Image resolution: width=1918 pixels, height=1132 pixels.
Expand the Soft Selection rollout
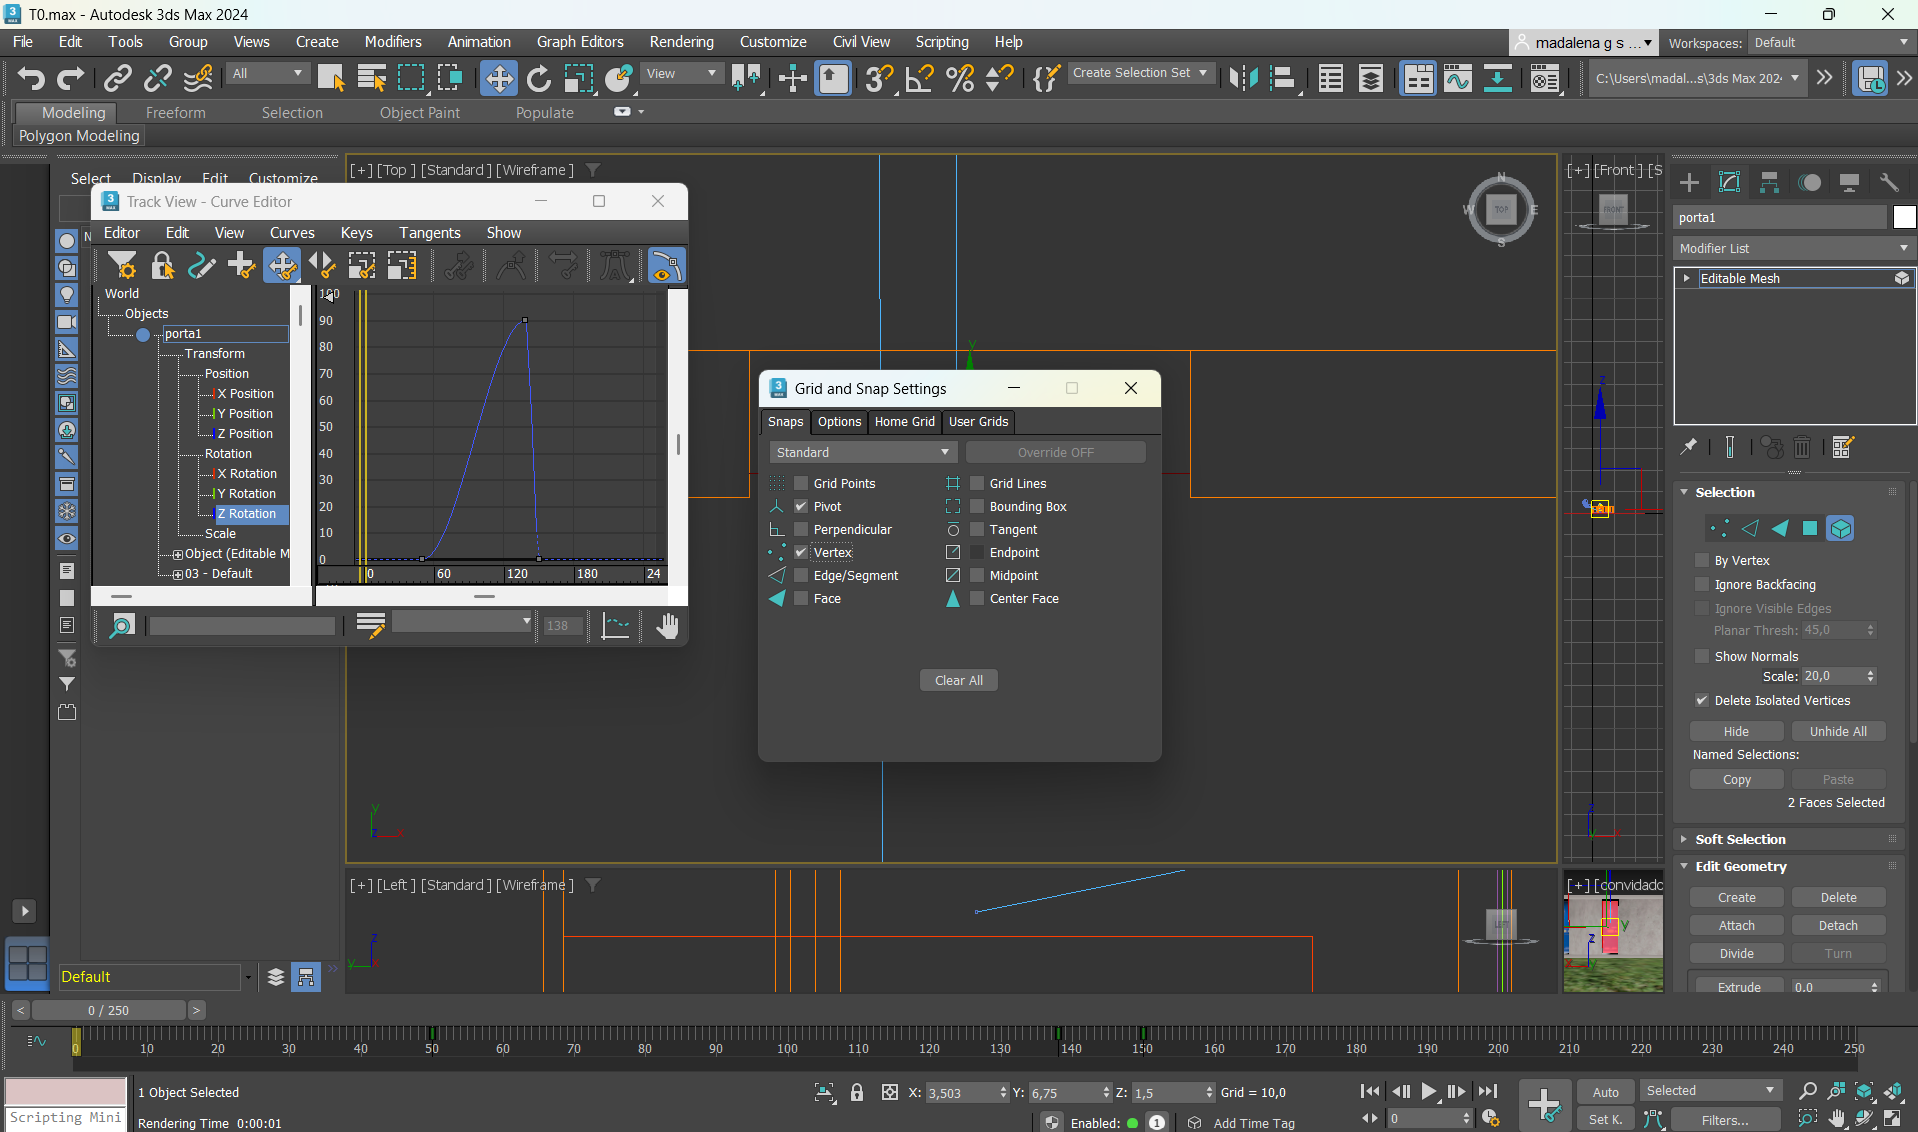1740,840
